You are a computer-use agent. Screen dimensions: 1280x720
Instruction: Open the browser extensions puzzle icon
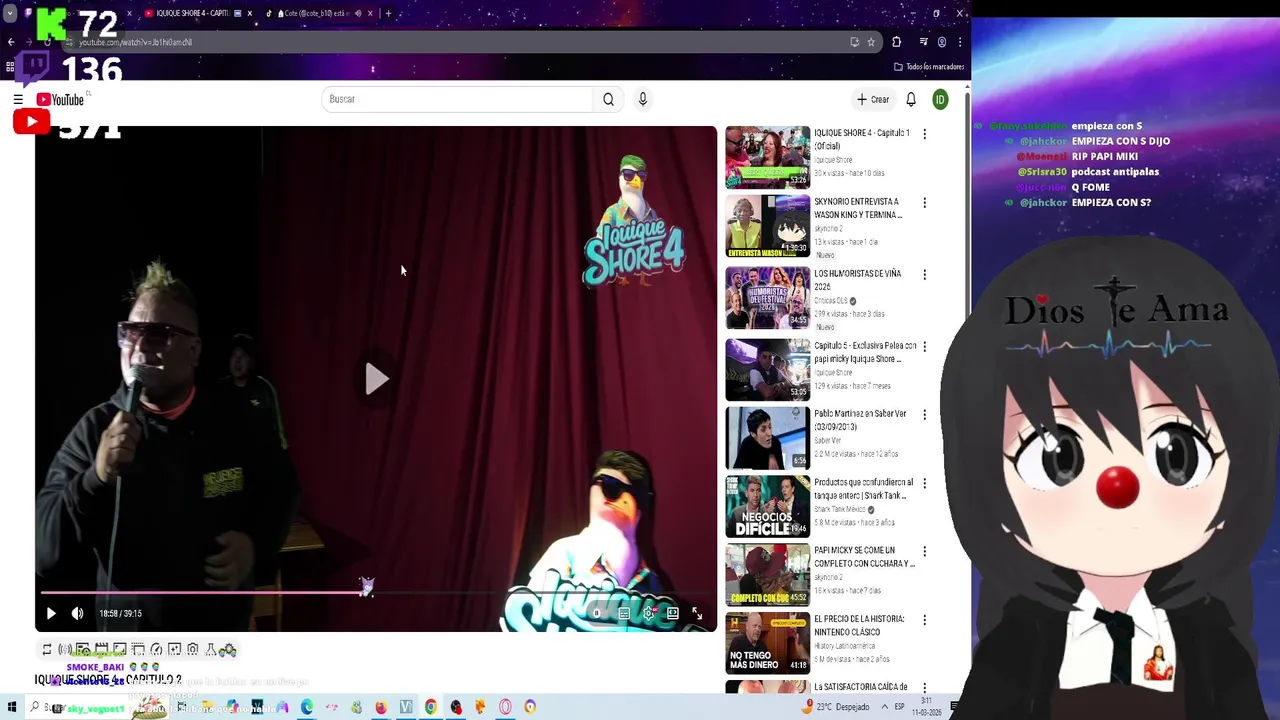tap(896, 42)
